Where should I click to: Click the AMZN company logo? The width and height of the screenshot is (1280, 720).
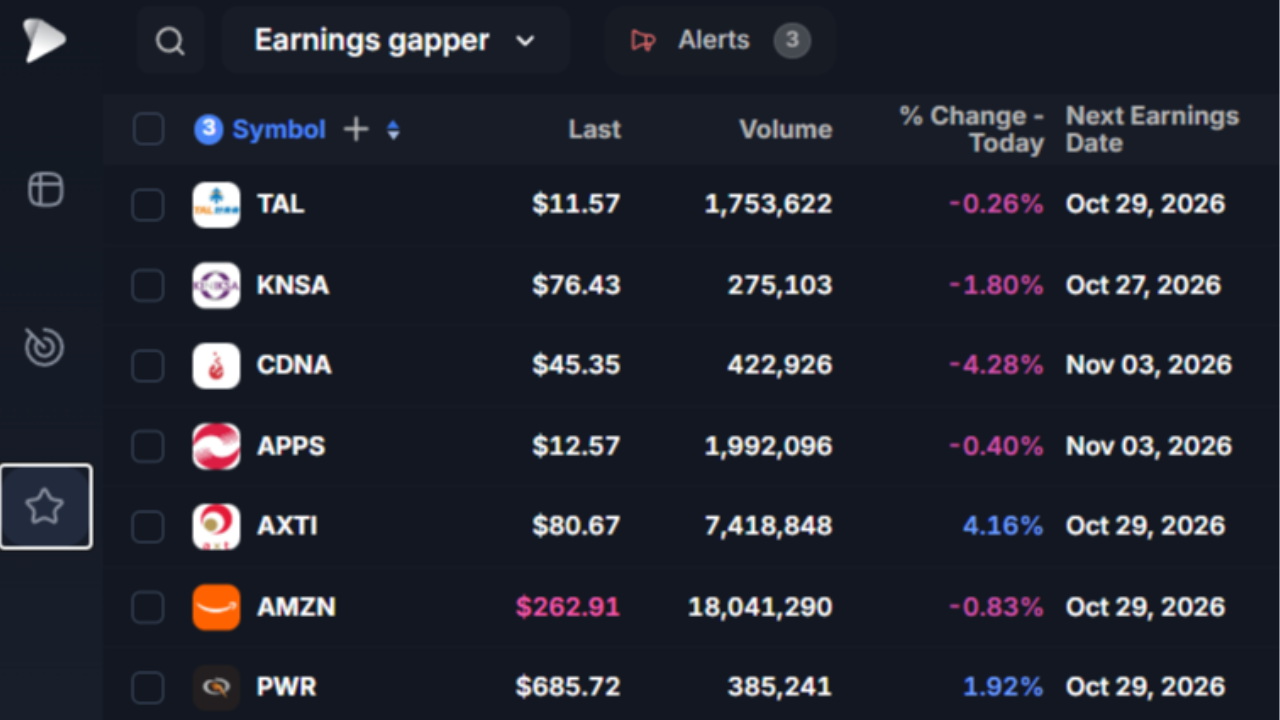[x=216, y=607]
